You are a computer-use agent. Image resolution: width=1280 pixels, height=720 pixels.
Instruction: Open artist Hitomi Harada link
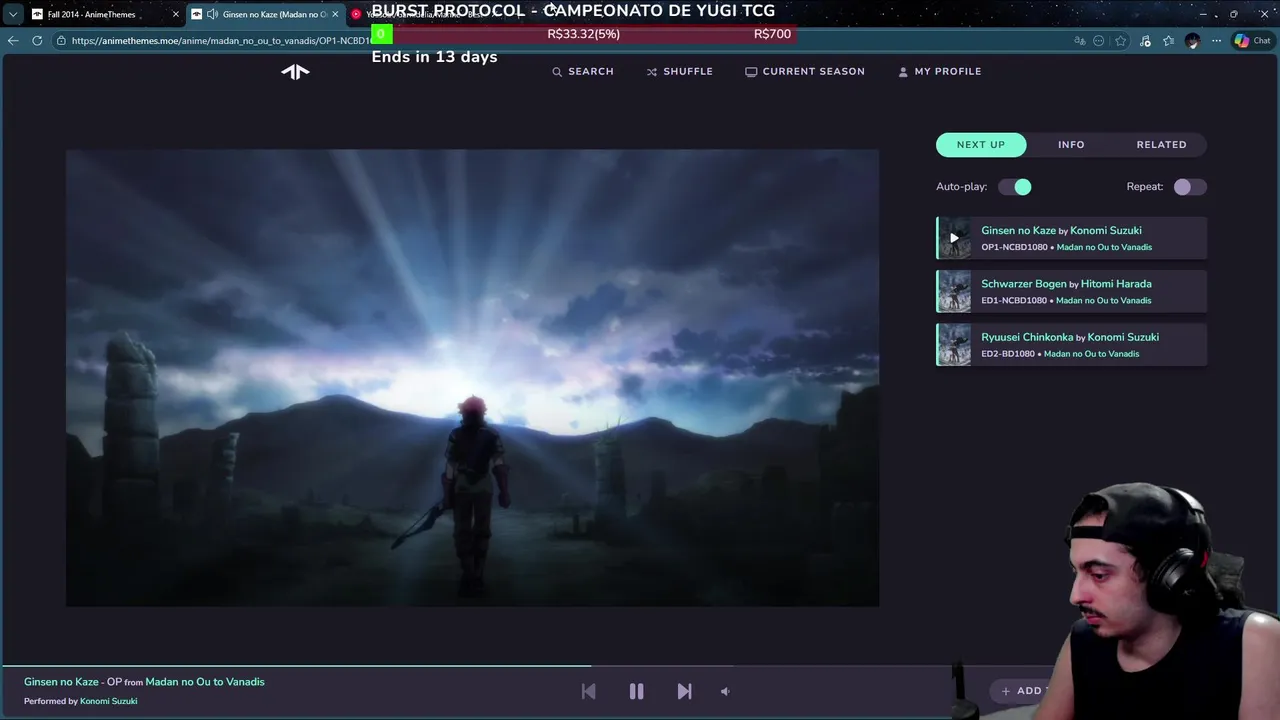point(1116,284)
